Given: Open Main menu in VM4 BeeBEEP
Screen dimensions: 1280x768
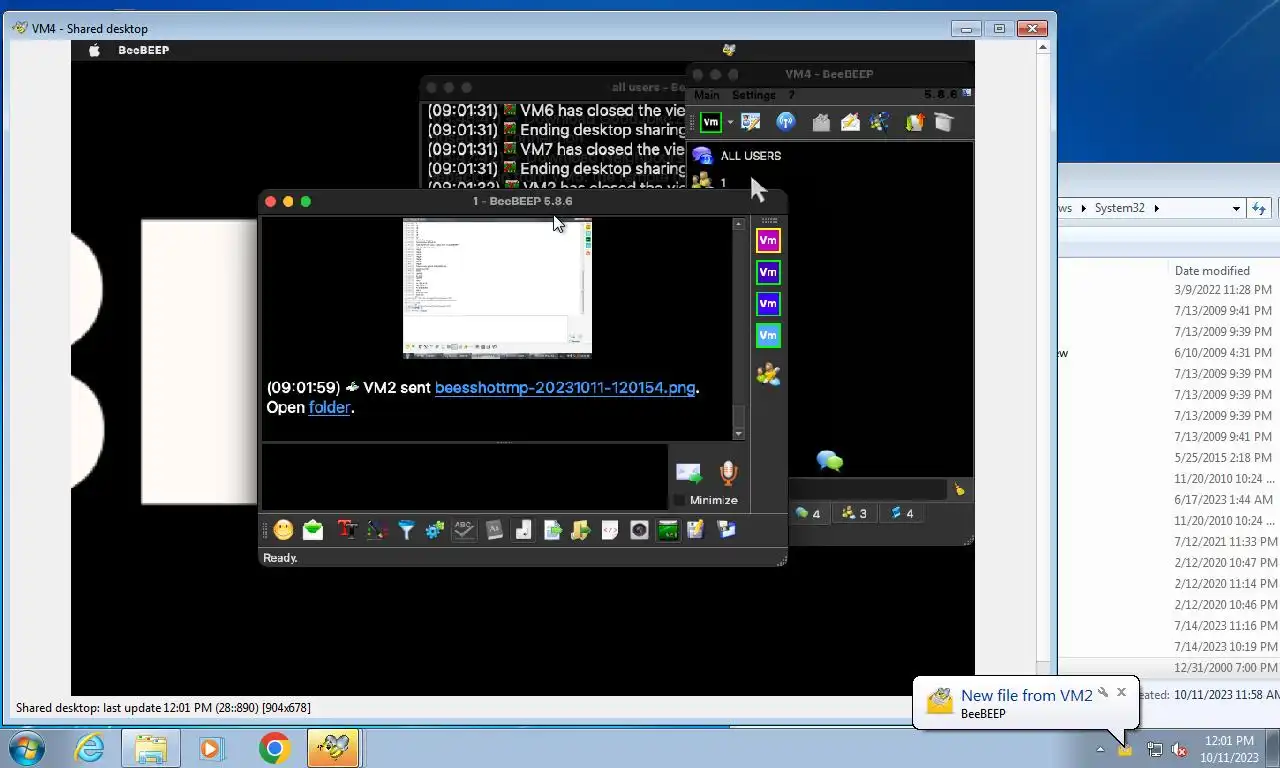Looking at the screenshot, I should pos(707,95).
